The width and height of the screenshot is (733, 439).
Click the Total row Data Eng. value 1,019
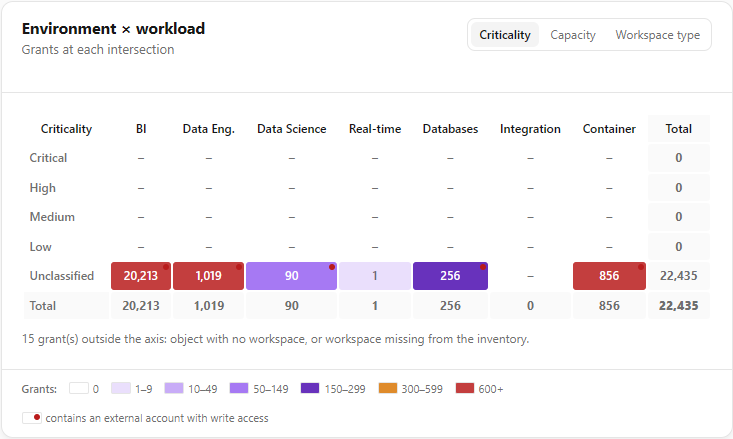208,306
